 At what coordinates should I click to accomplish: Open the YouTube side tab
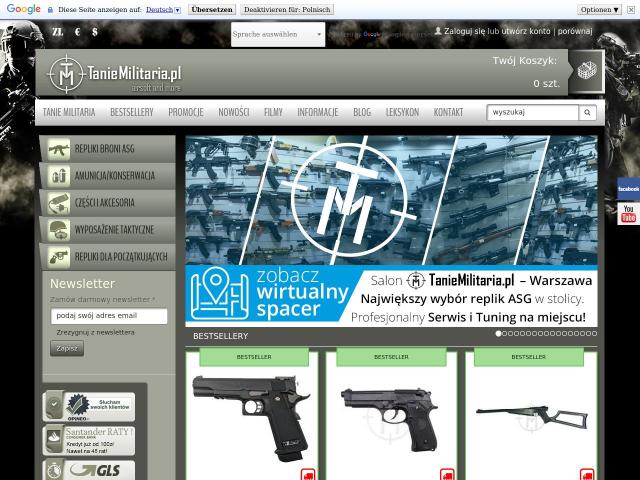coord(628,214)
